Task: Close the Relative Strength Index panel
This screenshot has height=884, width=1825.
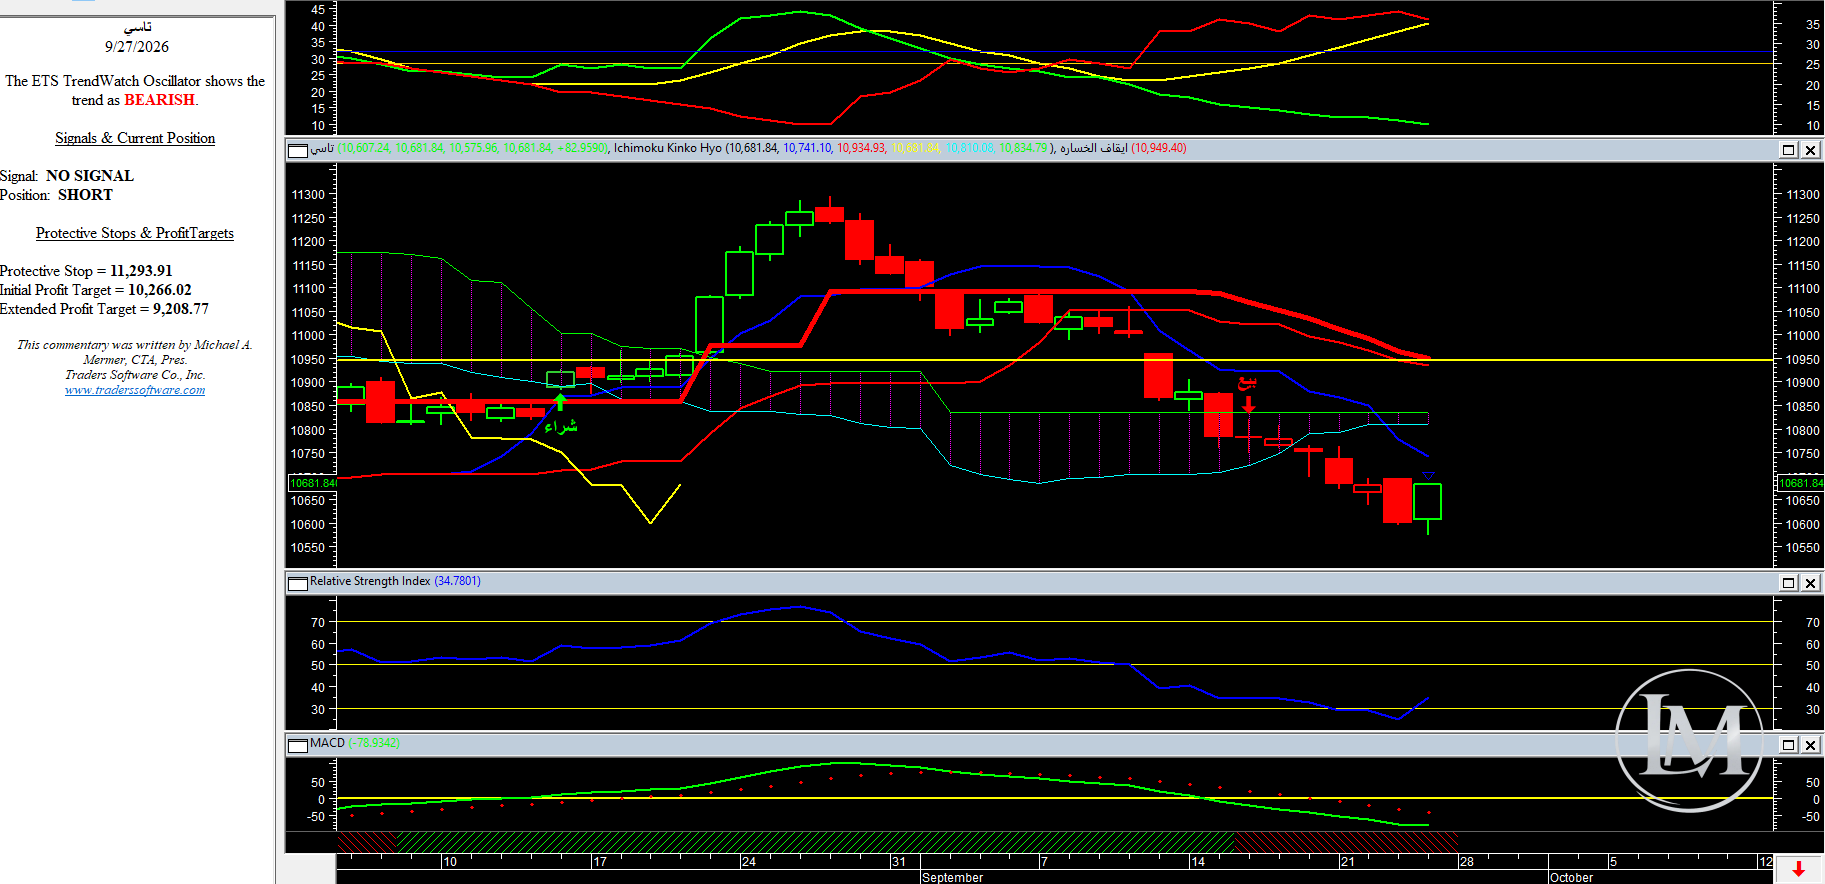Action: (x=1810, y=583)
